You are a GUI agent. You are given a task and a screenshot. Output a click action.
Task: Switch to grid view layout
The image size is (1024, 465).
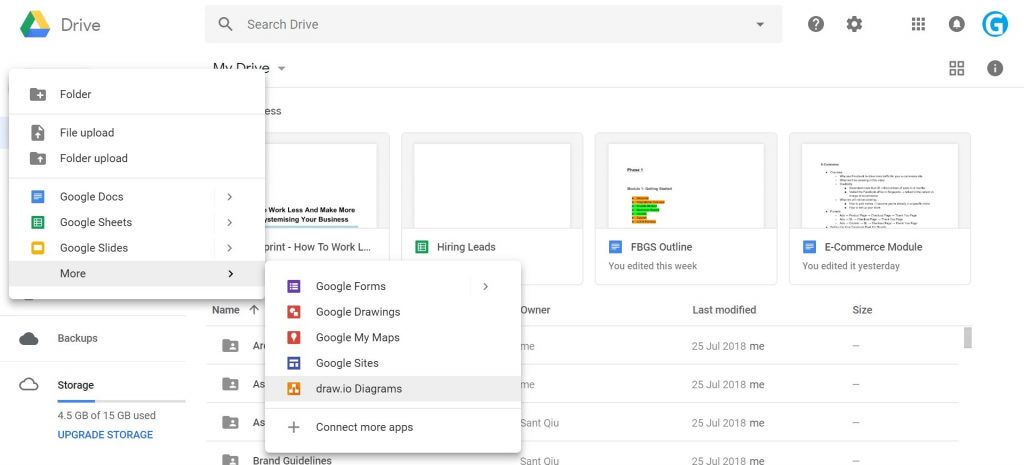coord(957,68)
